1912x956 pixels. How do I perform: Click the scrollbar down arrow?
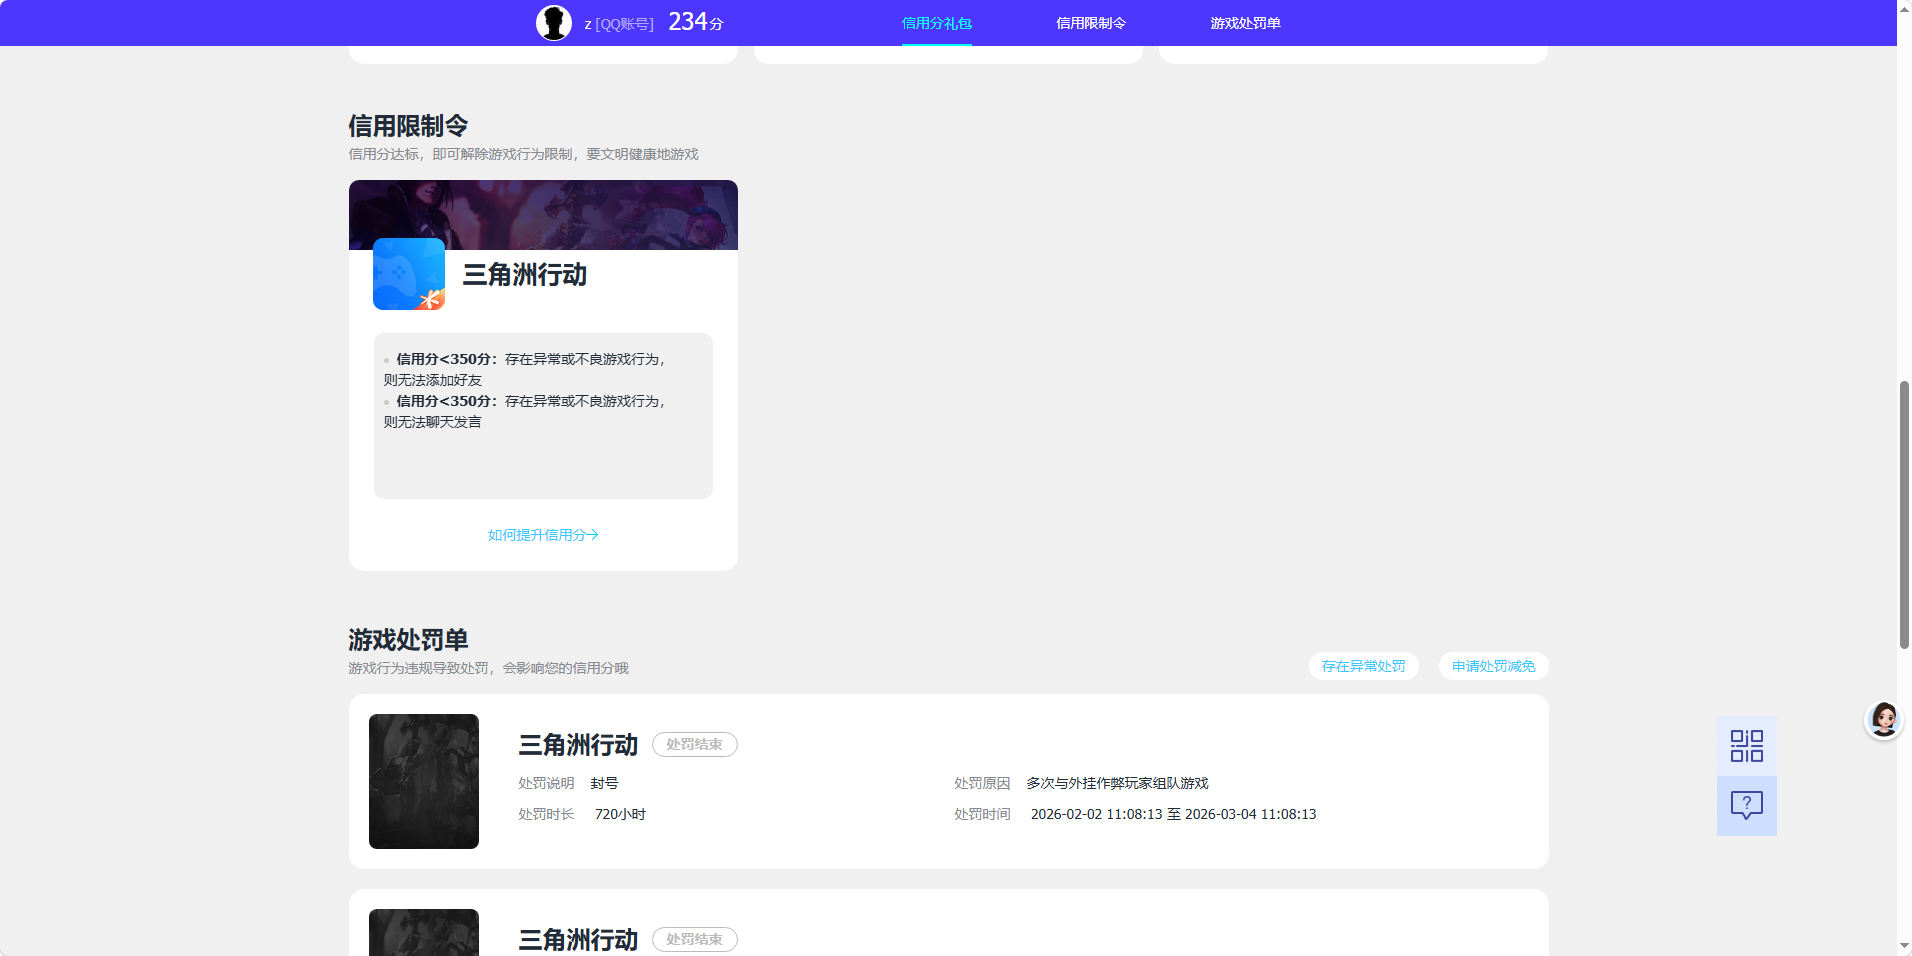point(1903,947)
